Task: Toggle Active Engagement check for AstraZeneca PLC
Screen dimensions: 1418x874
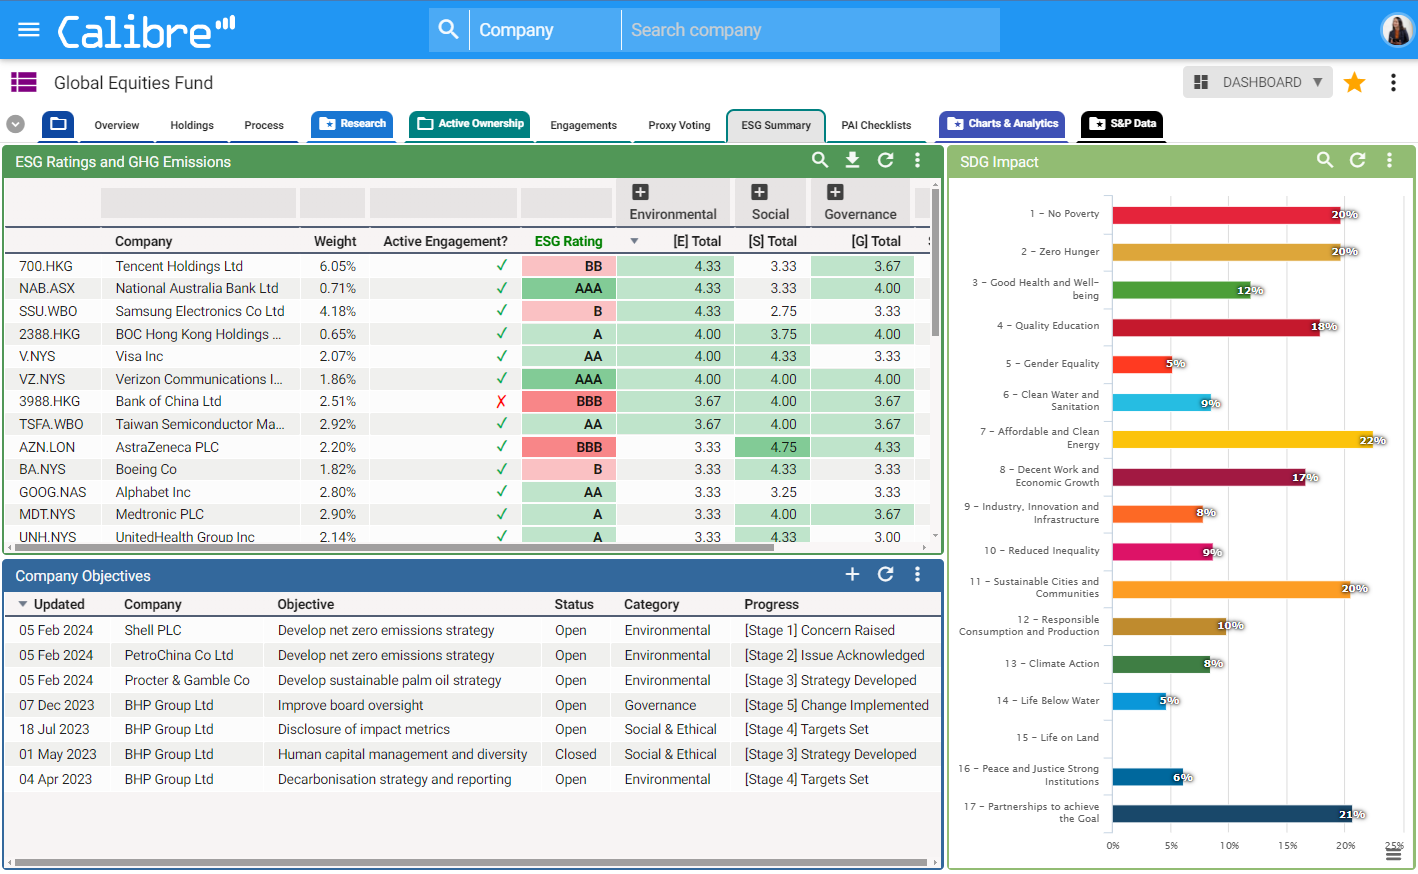Action: point(501,447)
